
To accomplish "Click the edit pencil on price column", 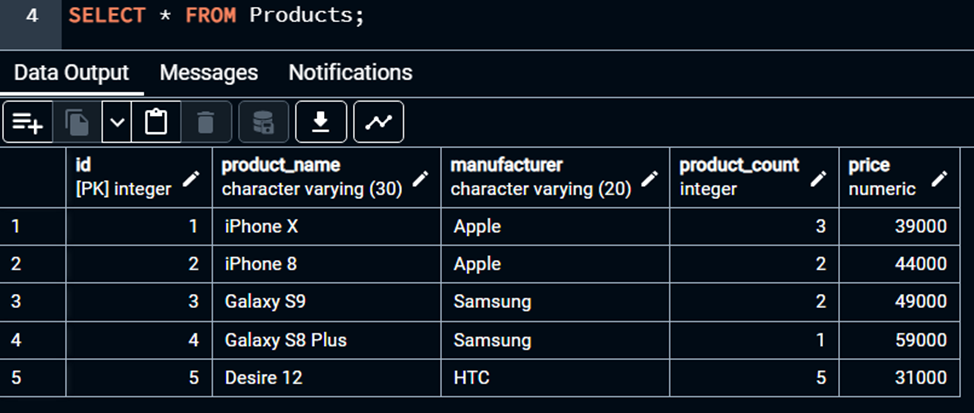I will click(x=939, y=178).
